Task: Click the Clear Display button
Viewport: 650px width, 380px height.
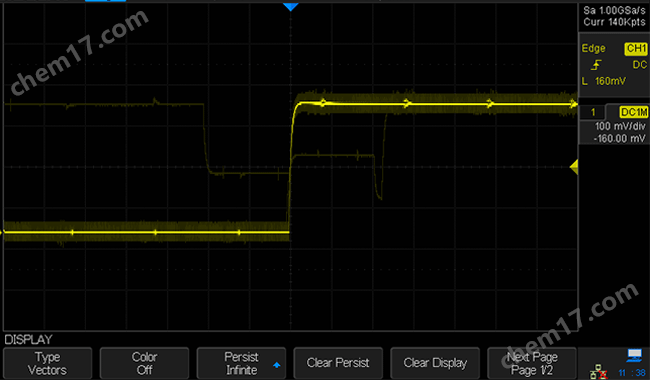Action: click(435, 363)
